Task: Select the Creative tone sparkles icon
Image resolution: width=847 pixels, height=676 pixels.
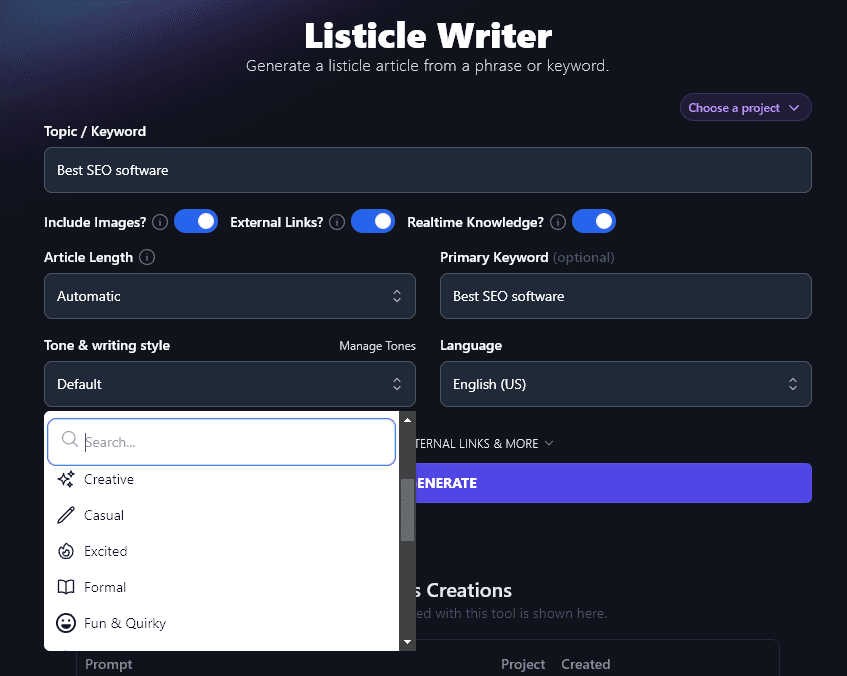Action: [x=68, y=479]
